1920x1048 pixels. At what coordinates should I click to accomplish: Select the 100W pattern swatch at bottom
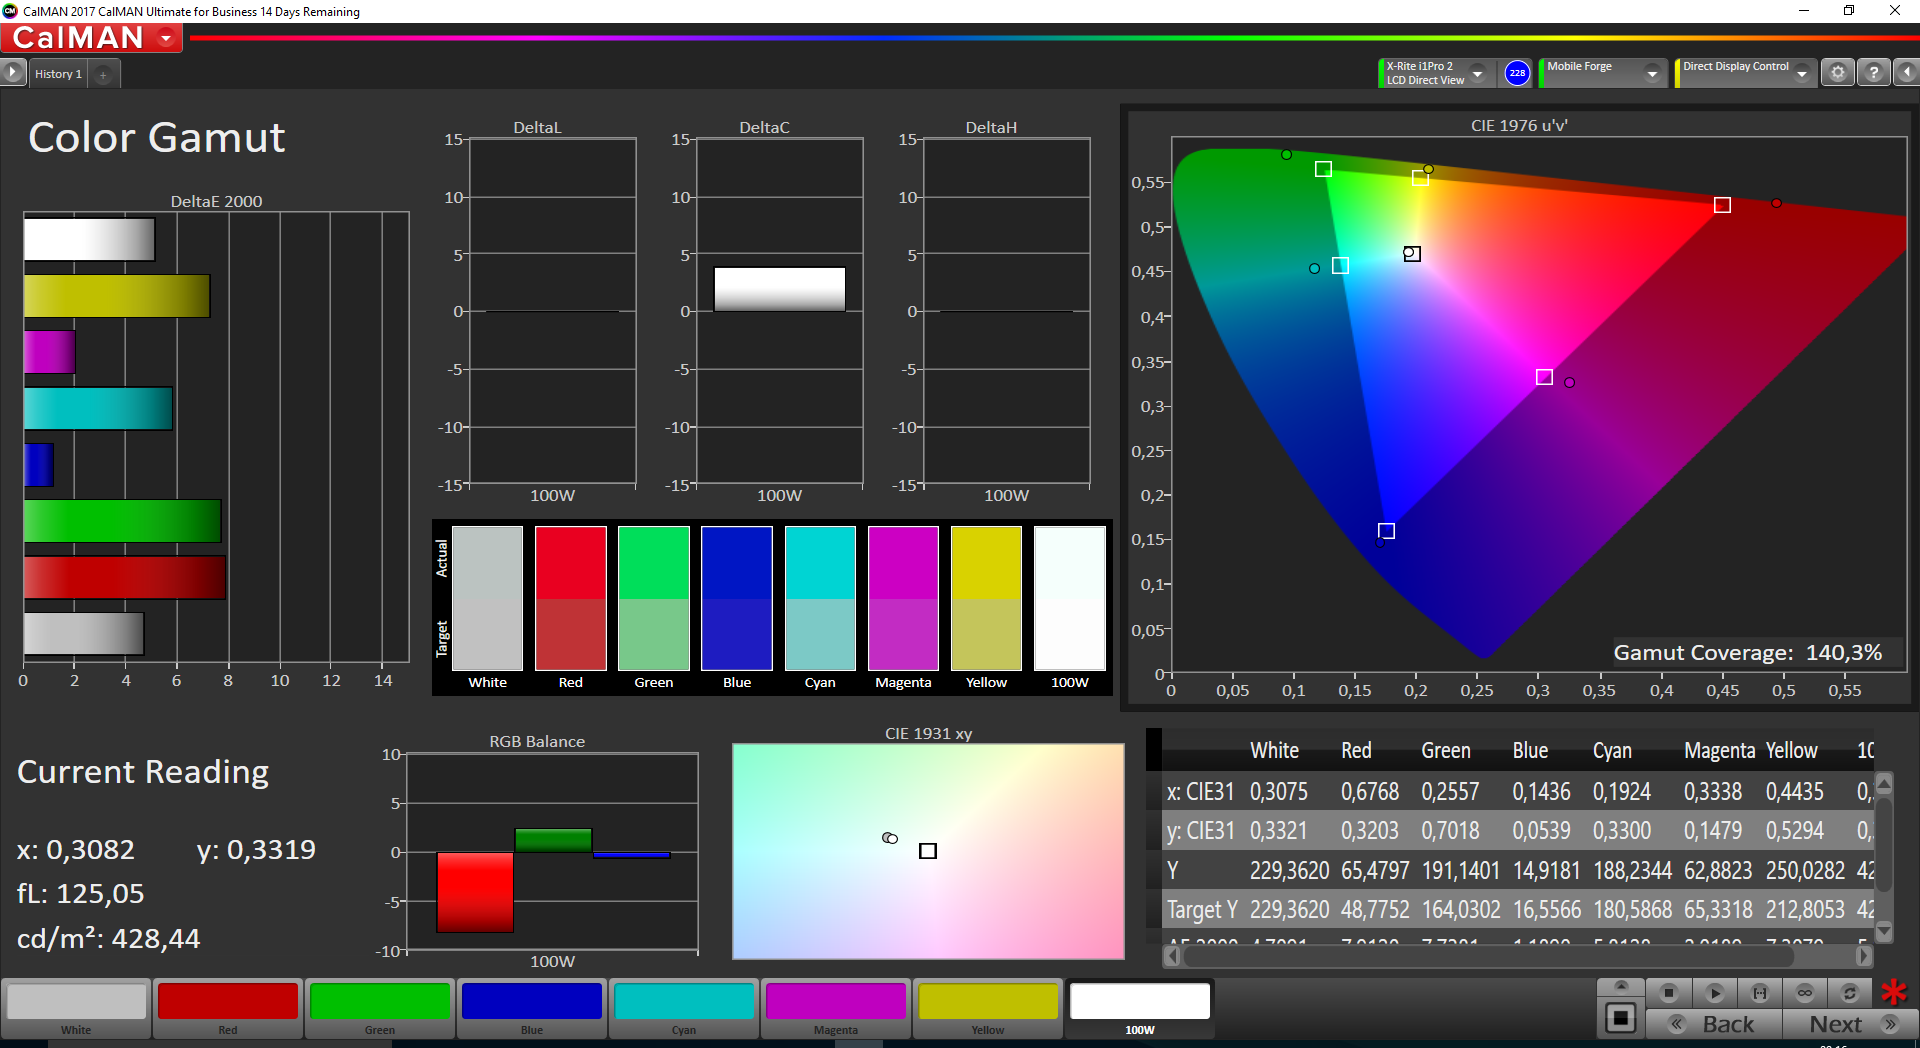click(x=1140, y=1008)
